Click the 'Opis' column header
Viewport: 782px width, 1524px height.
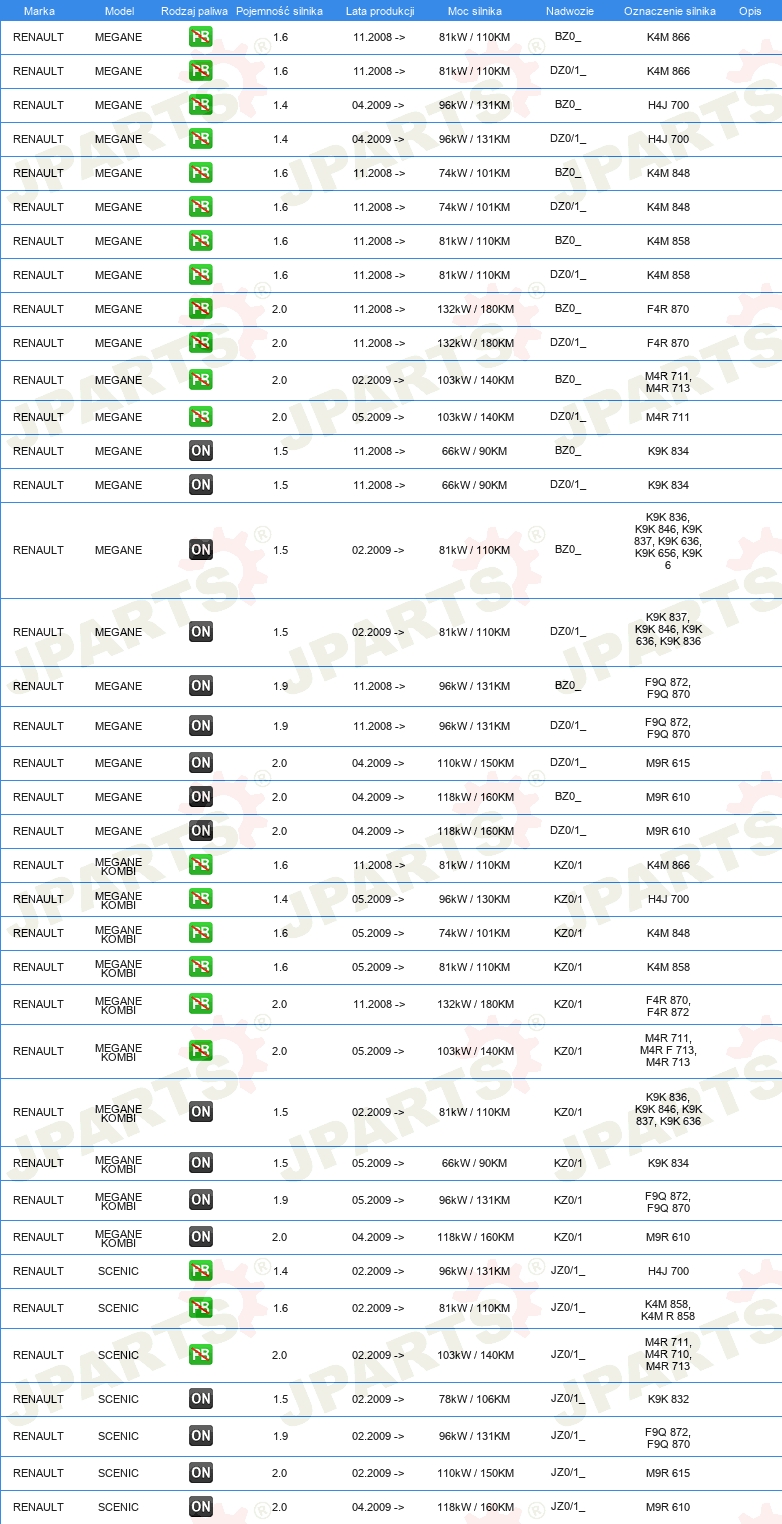(x=750, y=11)
